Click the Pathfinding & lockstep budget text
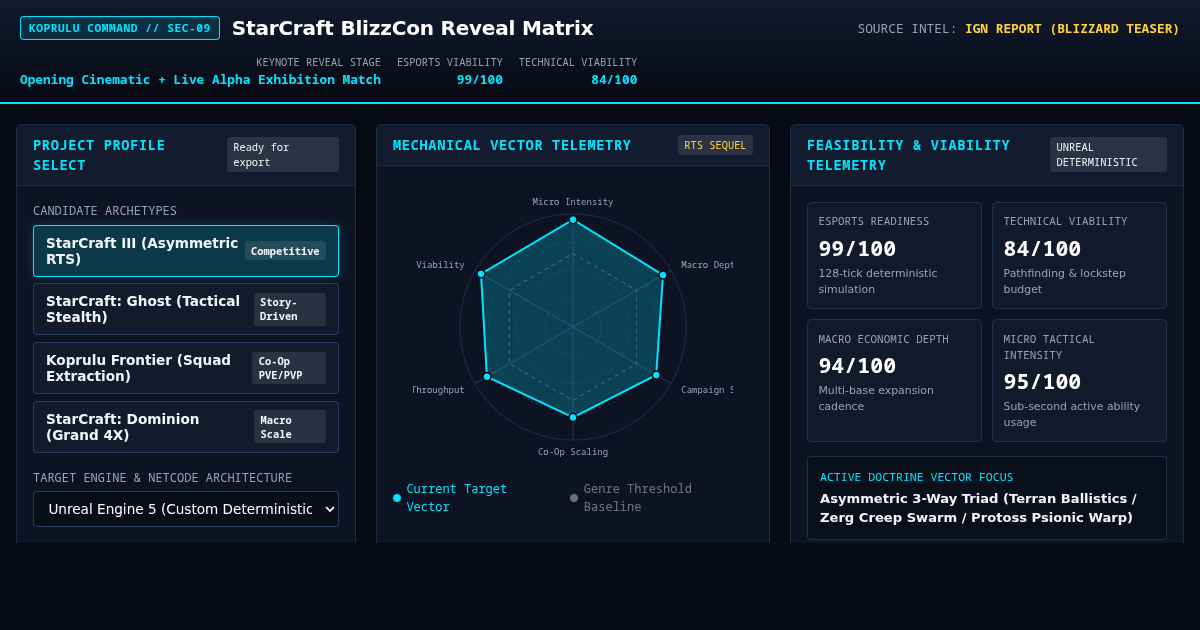1200x630 pixels. tap(1065, 281)
